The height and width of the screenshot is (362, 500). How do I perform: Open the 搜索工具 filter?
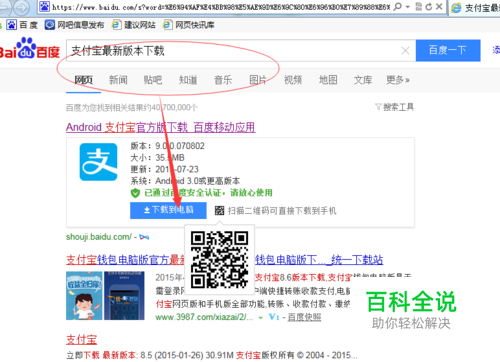395,107
